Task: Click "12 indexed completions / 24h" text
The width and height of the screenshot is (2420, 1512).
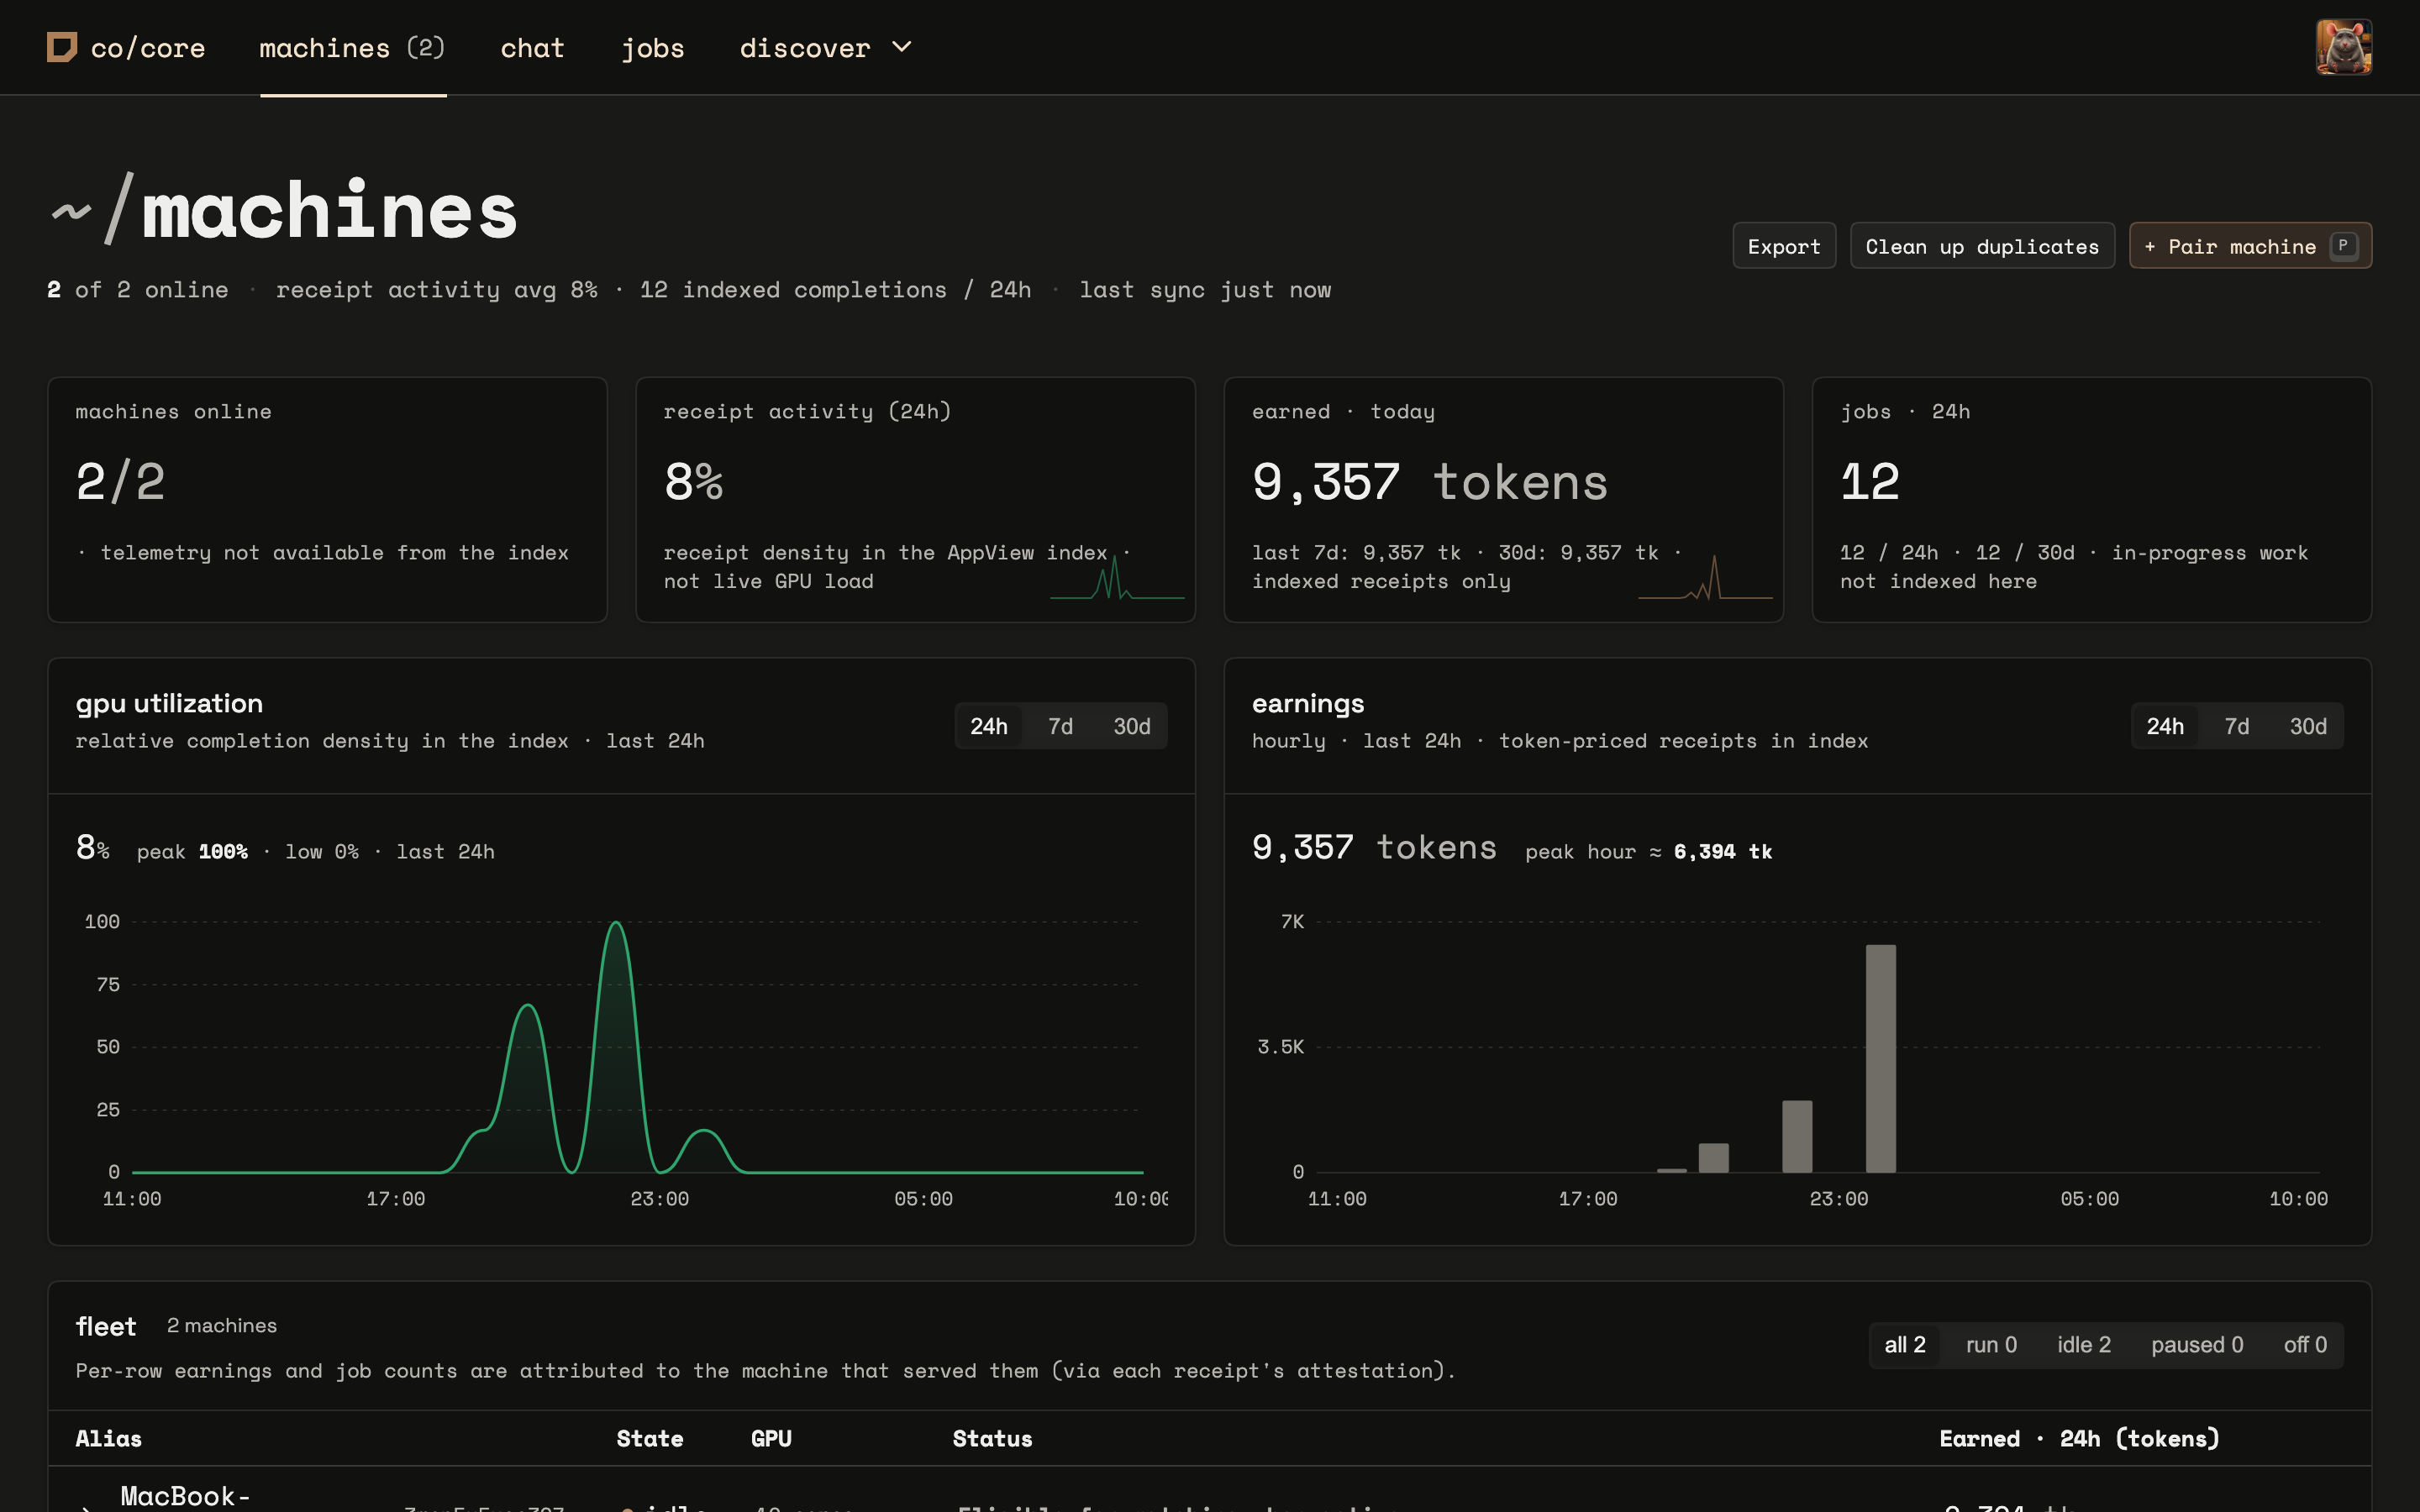Action: (x=835, y=290)
